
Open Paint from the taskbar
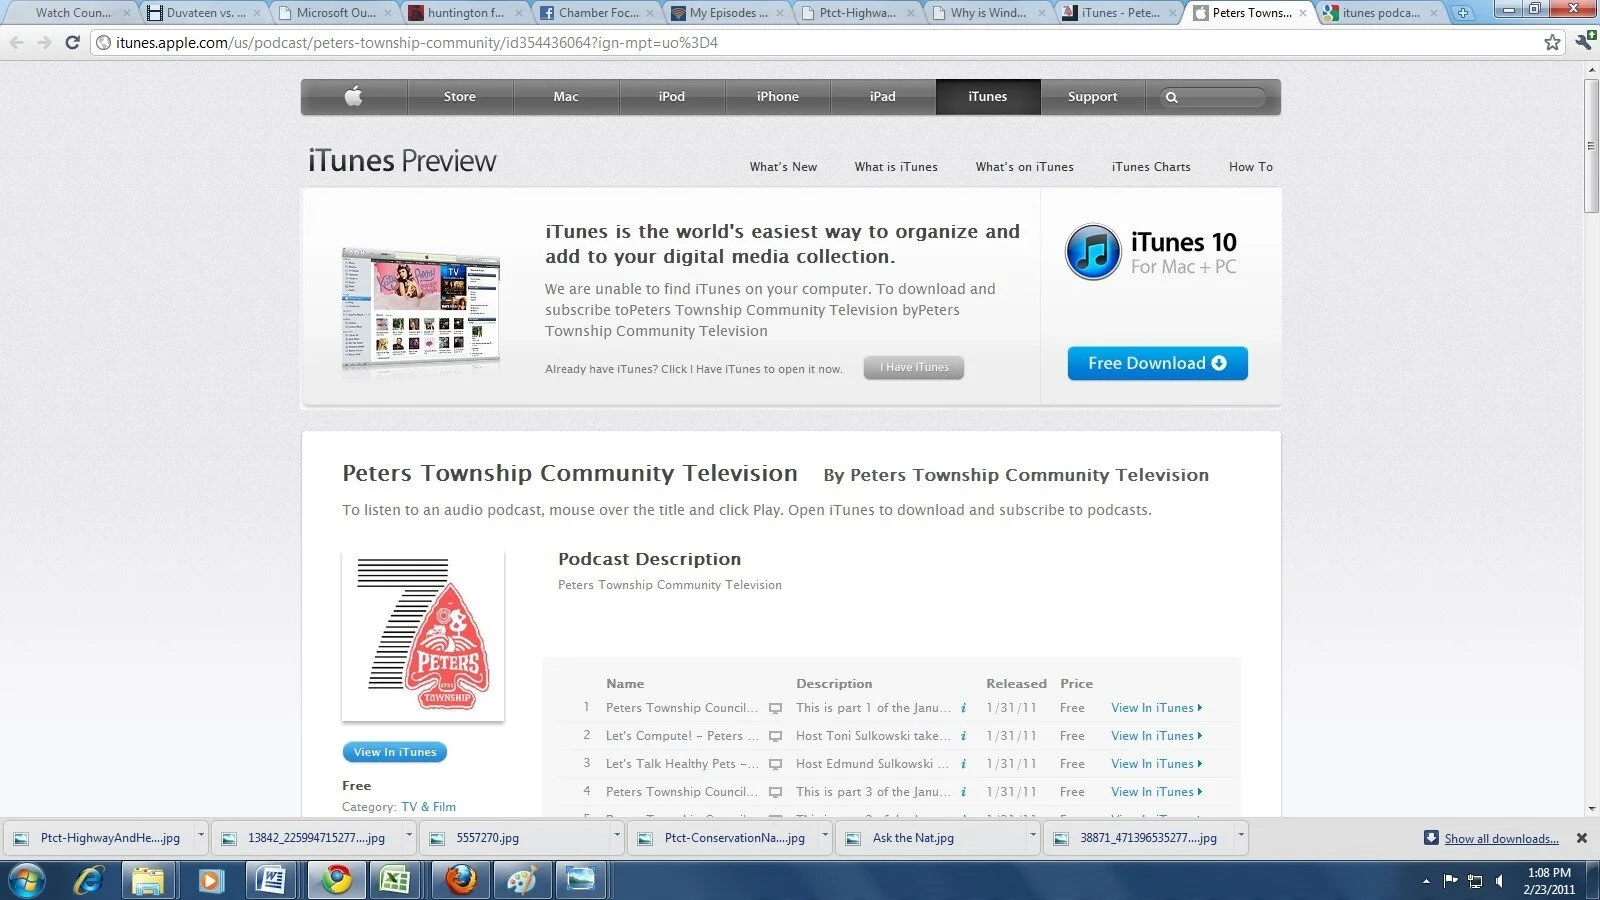click(521, 881)
